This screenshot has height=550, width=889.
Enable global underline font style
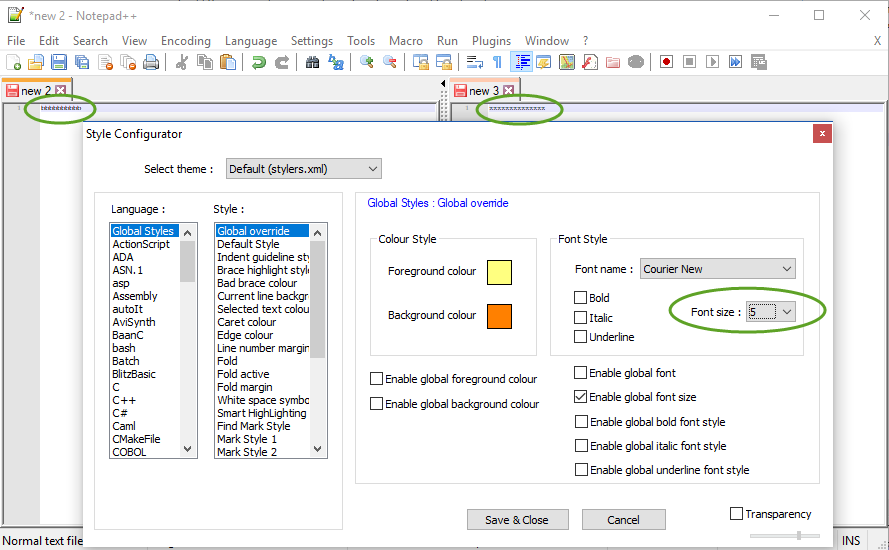pos(581,470)
